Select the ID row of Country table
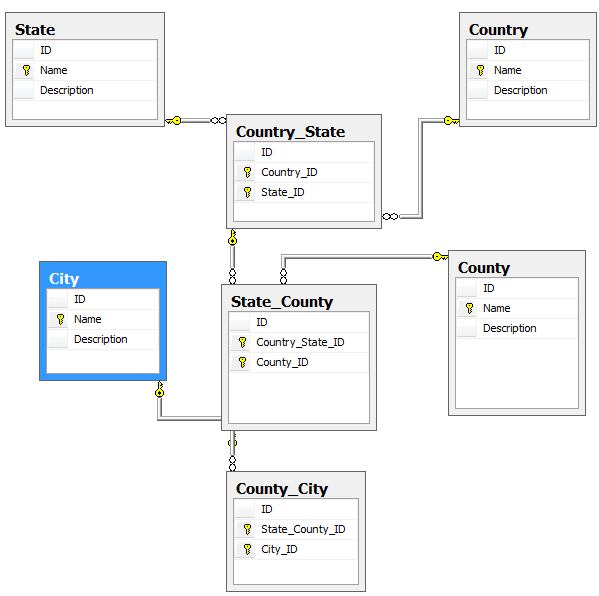Viewport: 599px width, 596px height. (528, 50)
